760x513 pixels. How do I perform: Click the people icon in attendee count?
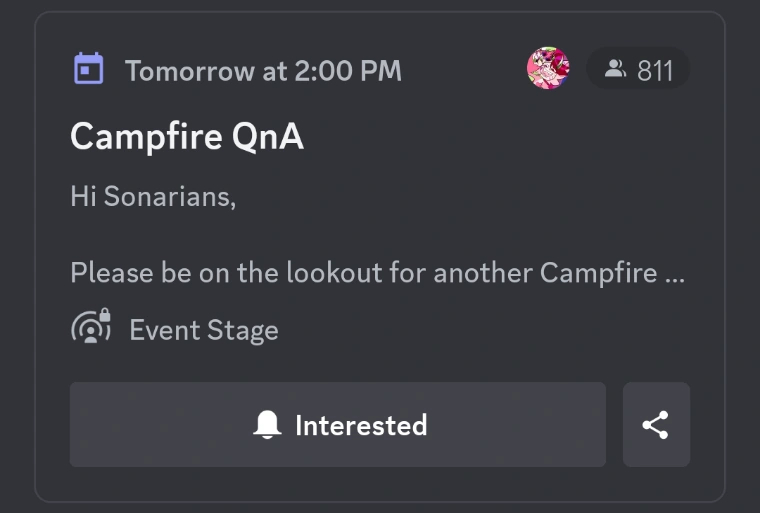pos(616,70)
